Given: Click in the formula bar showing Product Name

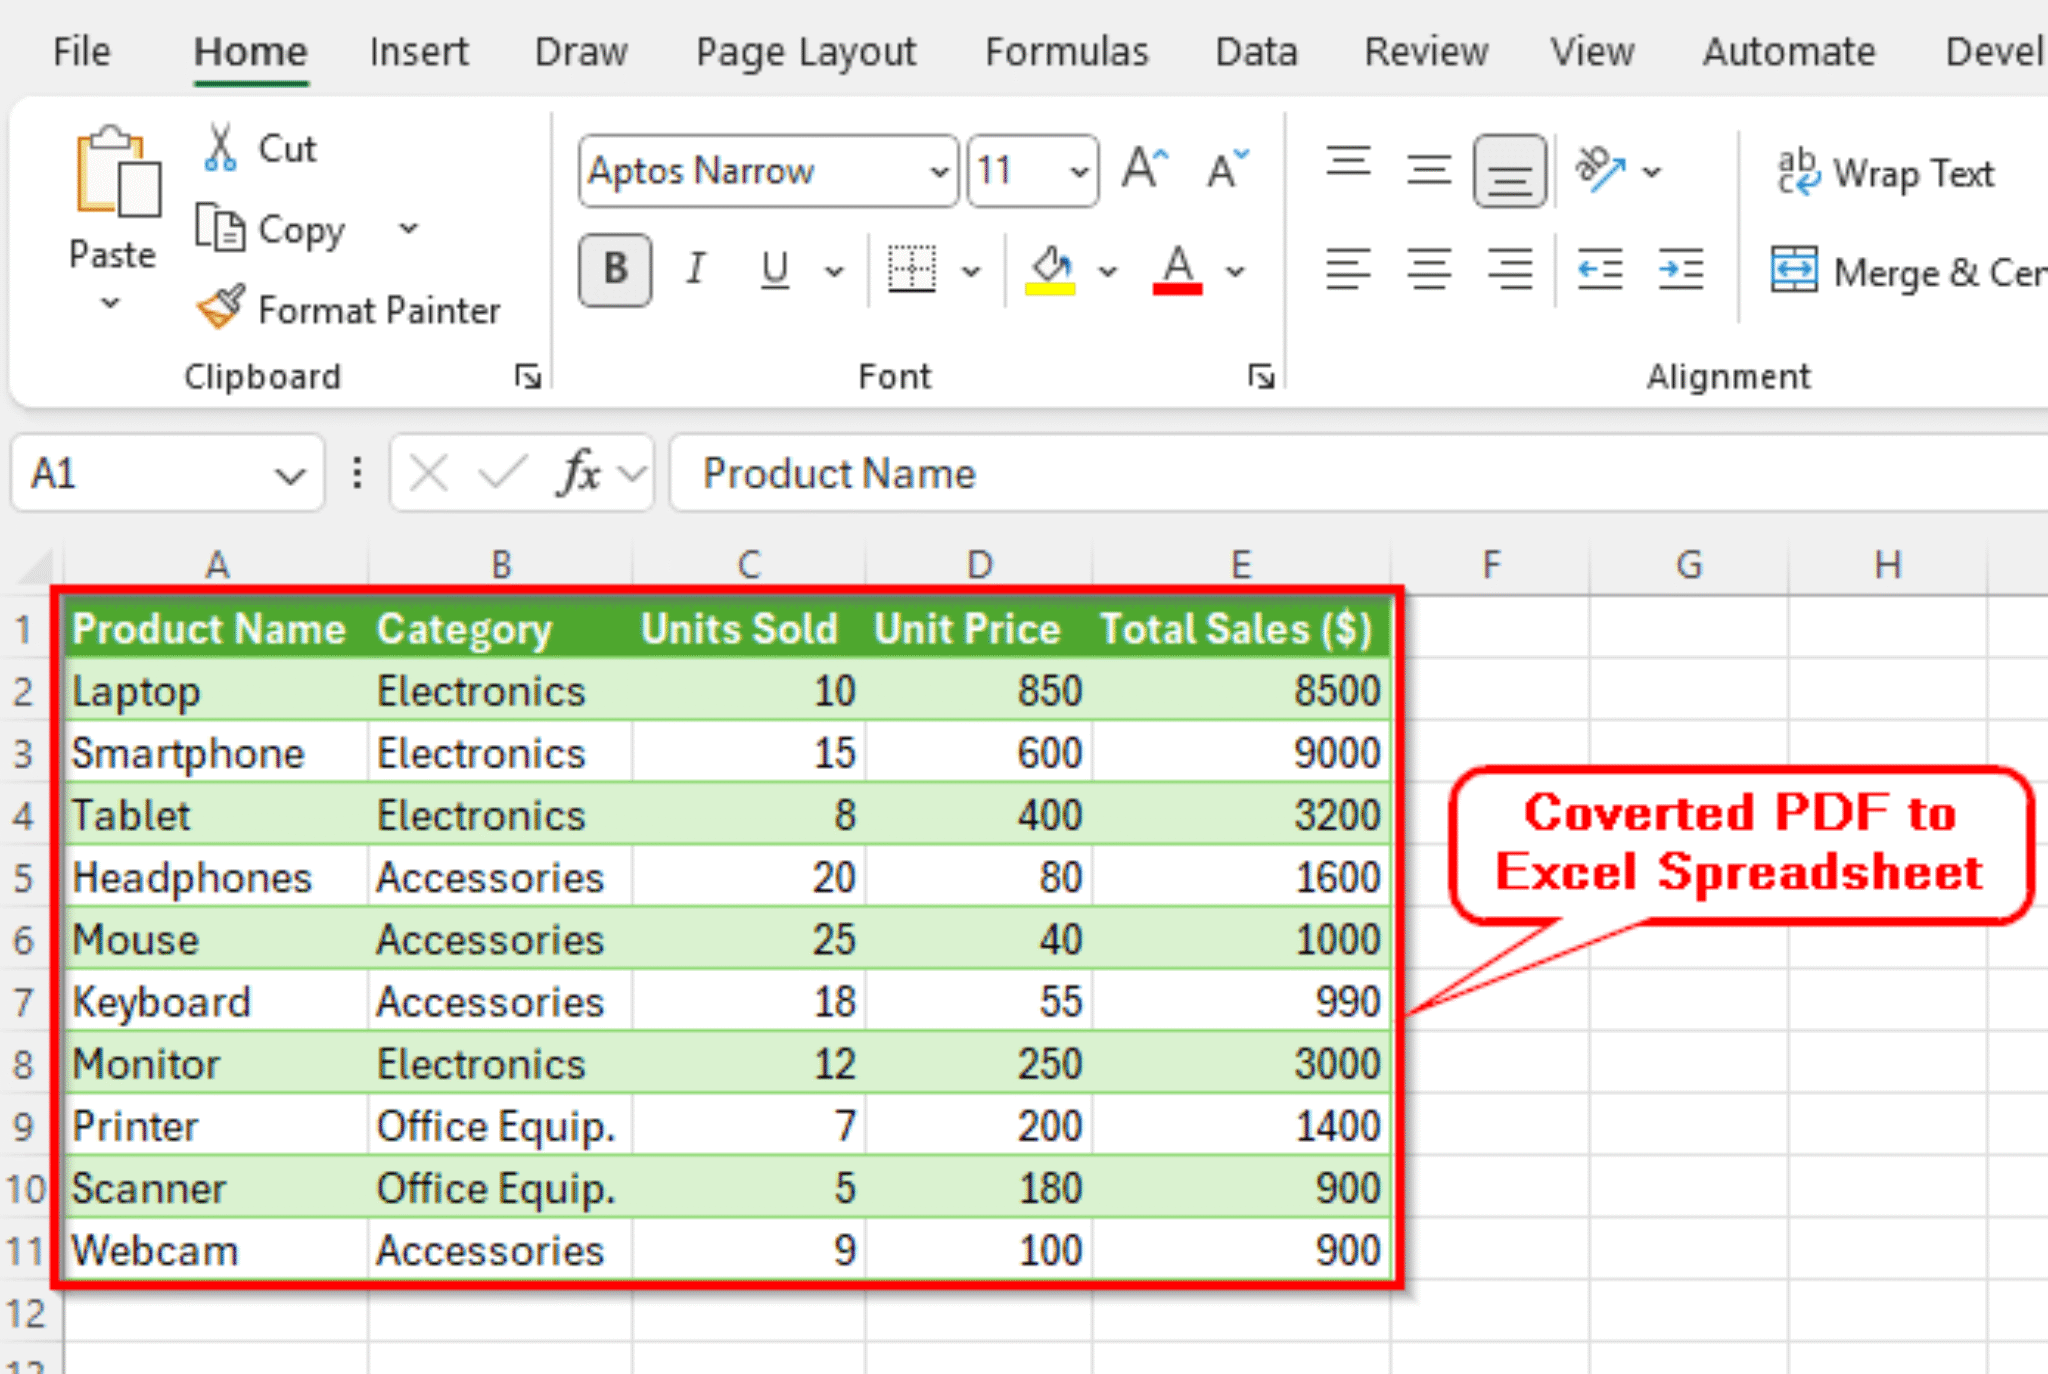Looking at the screenshot, I should (1358, 473).
